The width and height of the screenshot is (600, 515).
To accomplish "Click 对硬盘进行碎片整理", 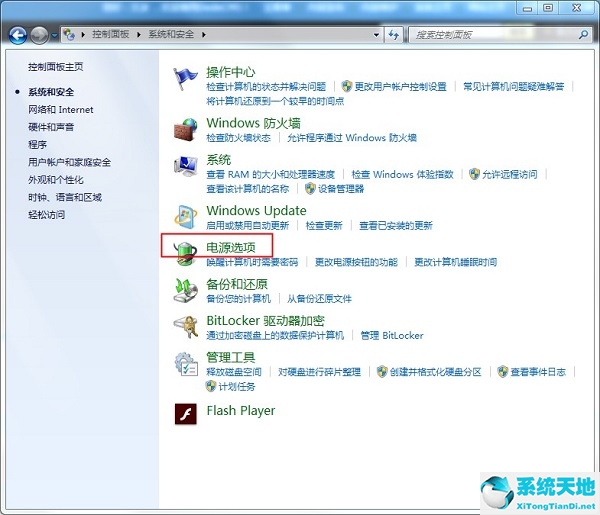I will click(x=319, y=372).
